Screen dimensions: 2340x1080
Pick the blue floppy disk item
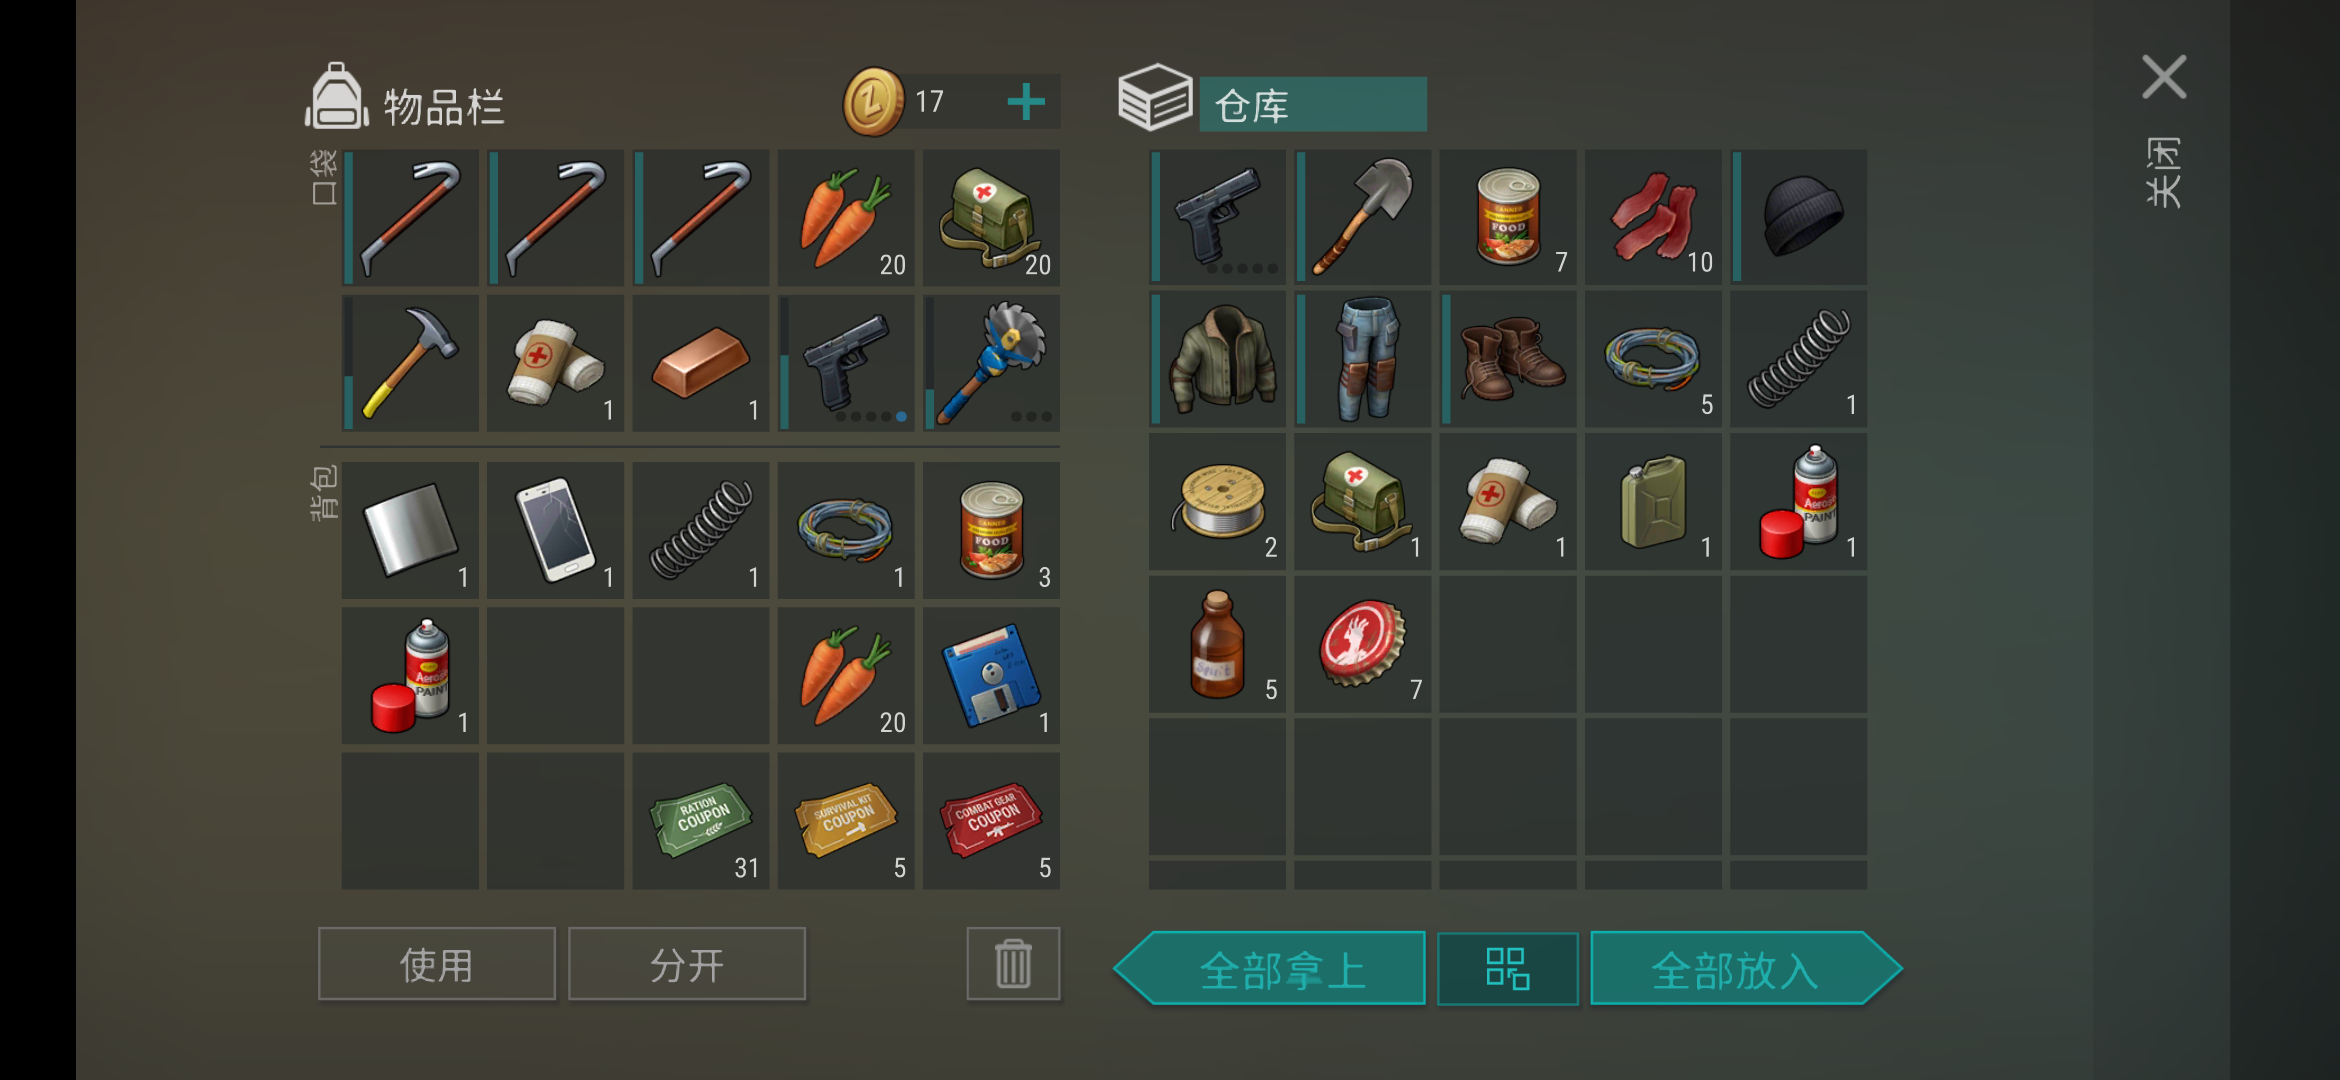pos(992,676)
